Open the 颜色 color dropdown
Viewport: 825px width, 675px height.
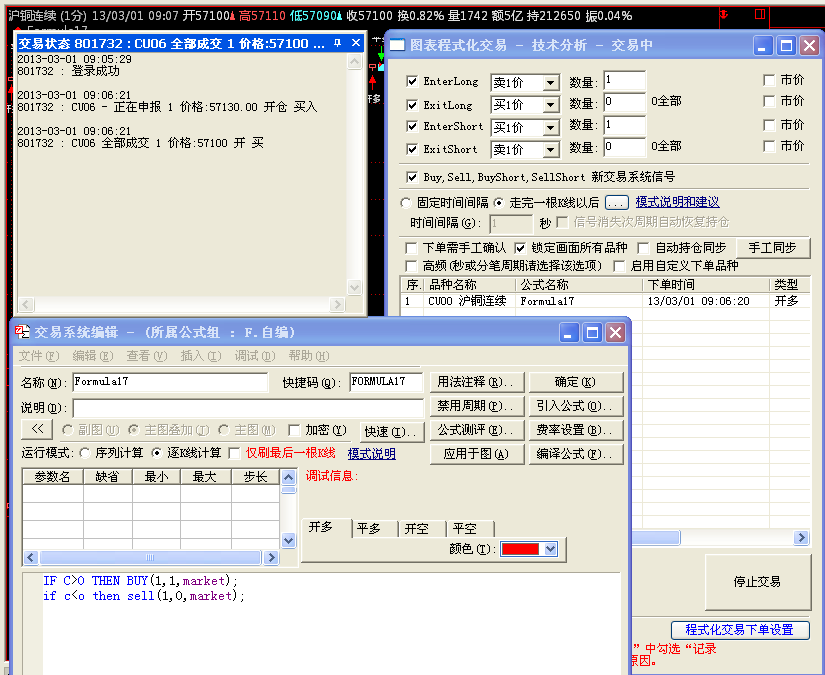coord(551,549)
